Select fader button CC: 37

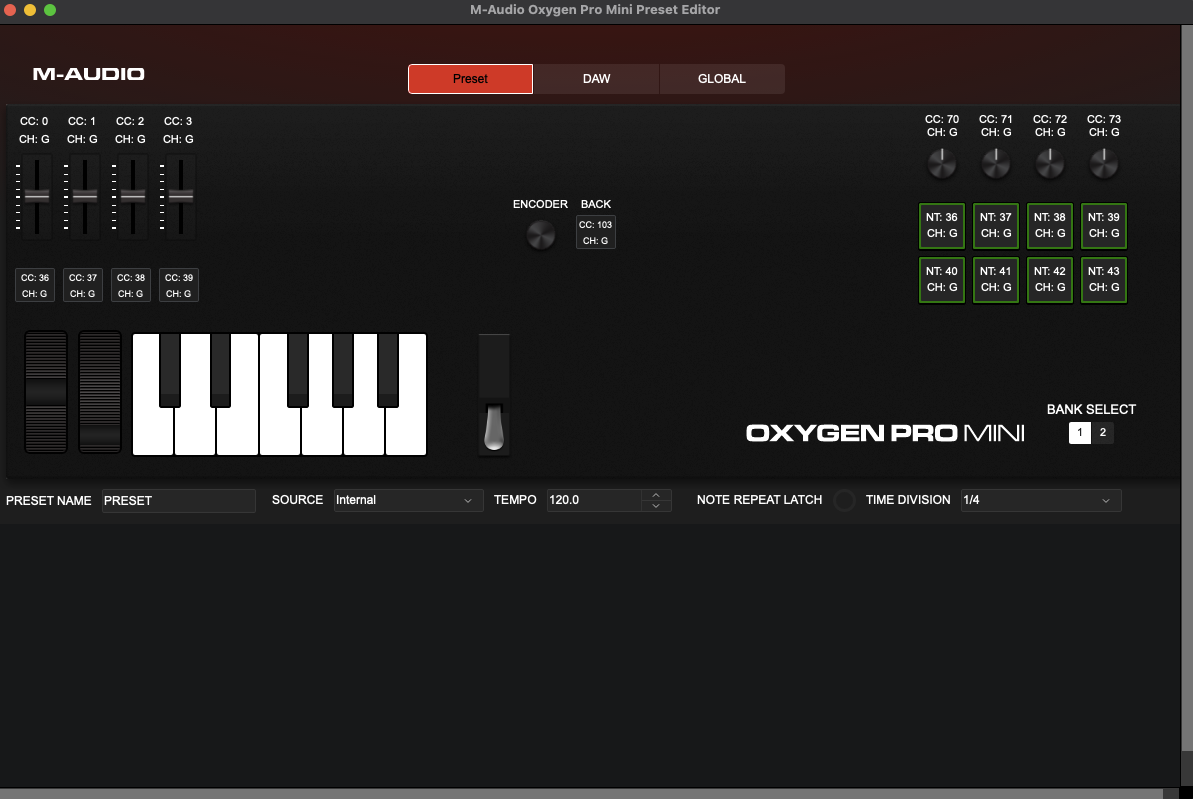point(83,285)
